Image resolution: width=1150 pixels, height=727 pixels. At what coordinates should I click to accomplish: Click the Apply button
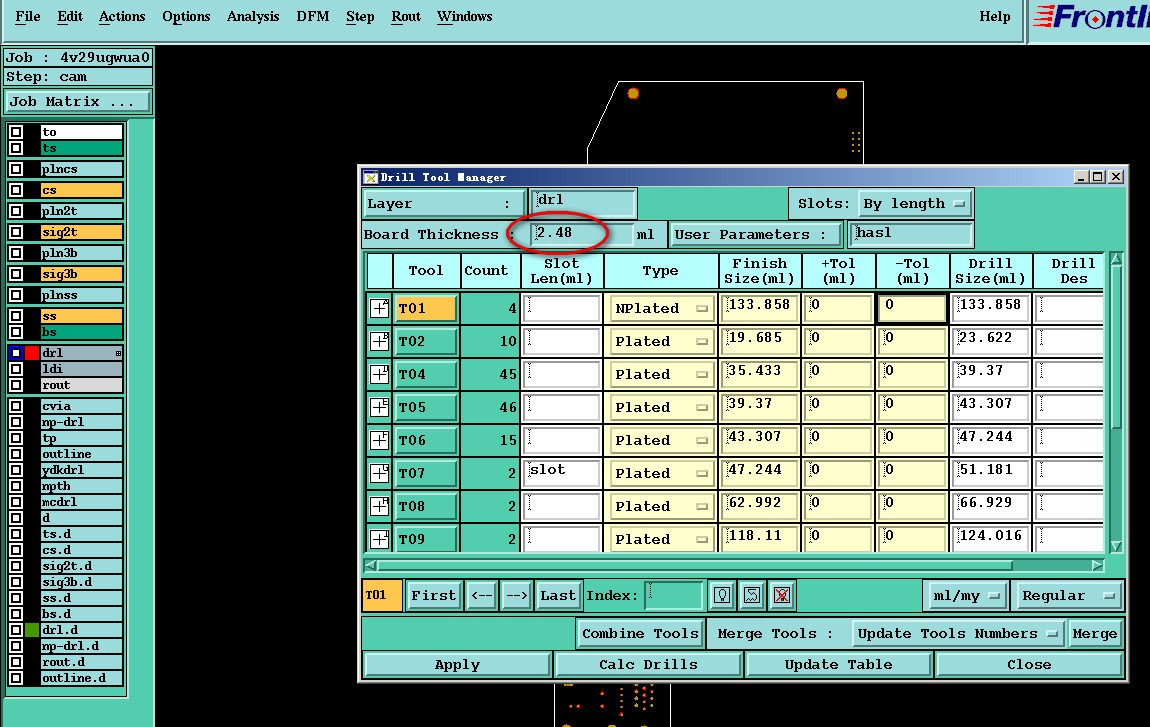click(457, 665)
